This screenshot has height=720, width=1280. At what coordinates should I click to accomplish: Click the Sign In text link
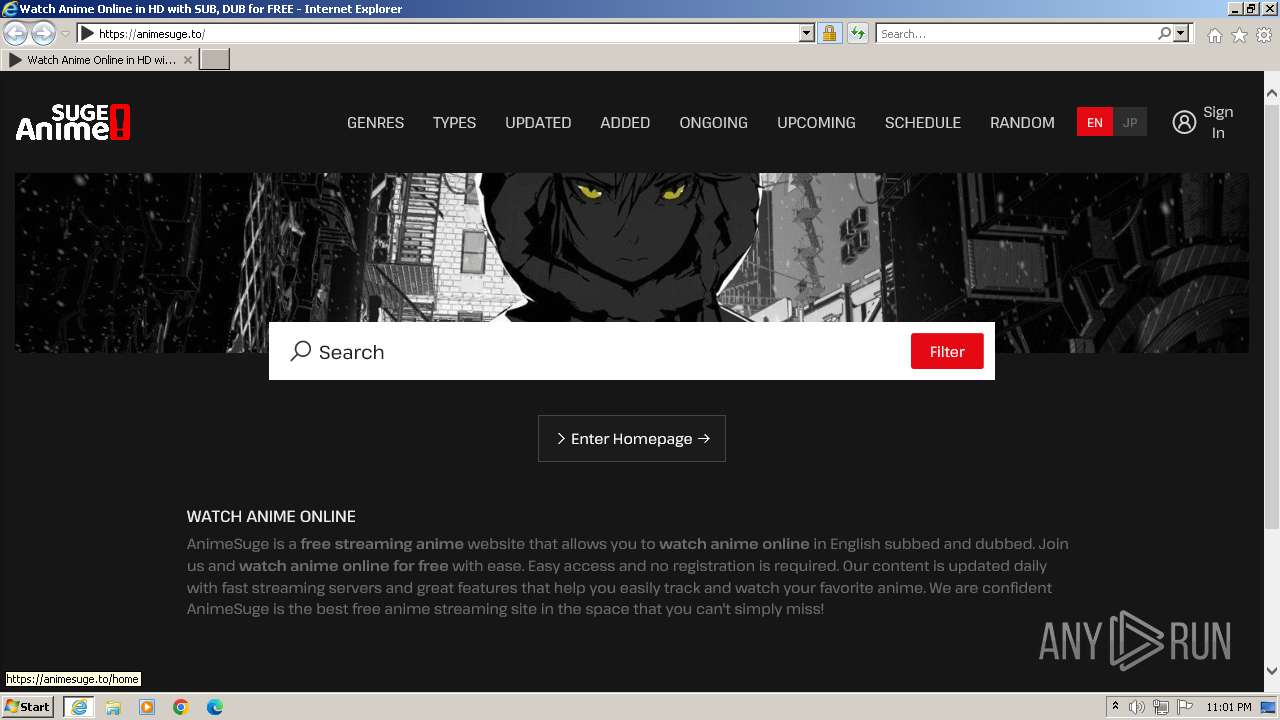pos(1218,122)
